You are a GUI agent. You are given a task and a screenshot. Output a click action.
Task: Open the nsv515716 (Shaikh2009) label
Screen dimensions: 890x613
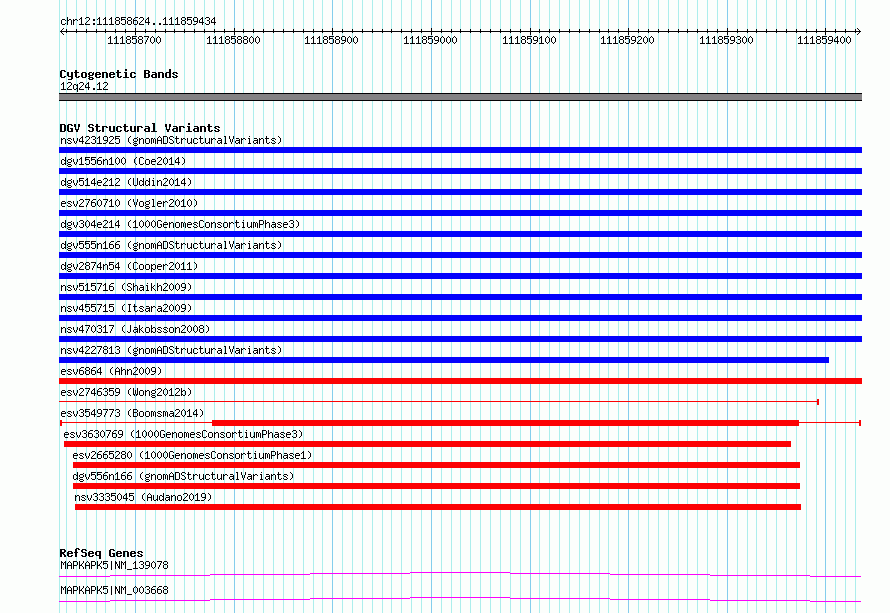126,287
